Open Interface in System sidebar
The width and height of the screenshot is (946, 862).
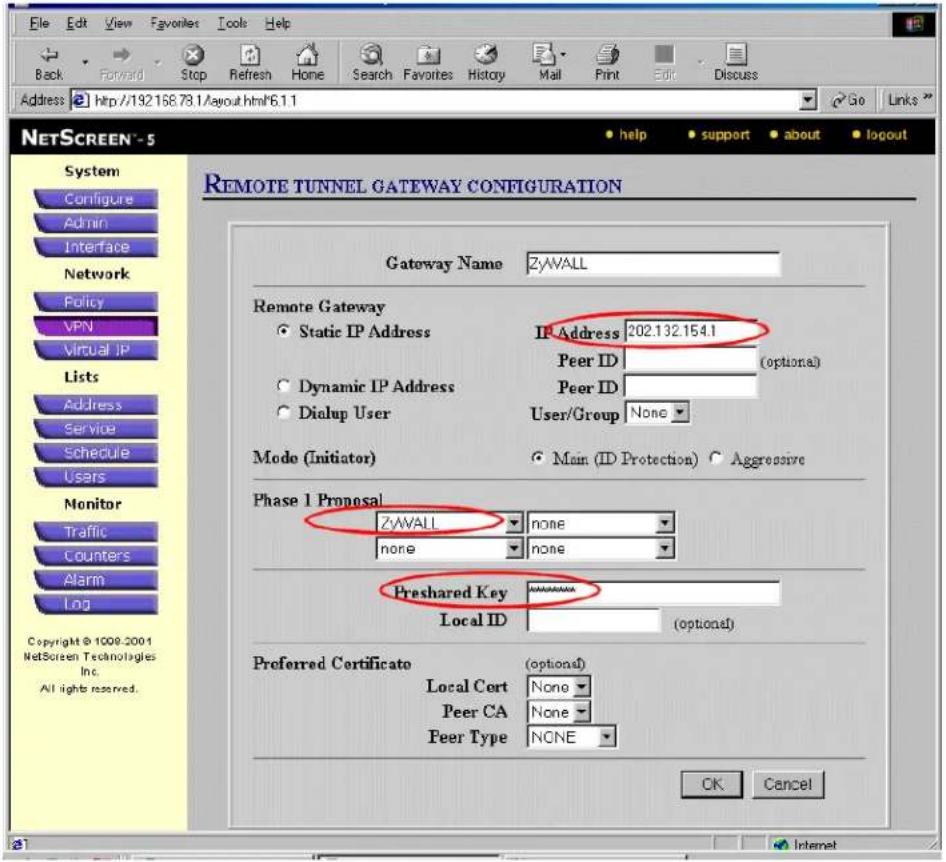[97, 247]
